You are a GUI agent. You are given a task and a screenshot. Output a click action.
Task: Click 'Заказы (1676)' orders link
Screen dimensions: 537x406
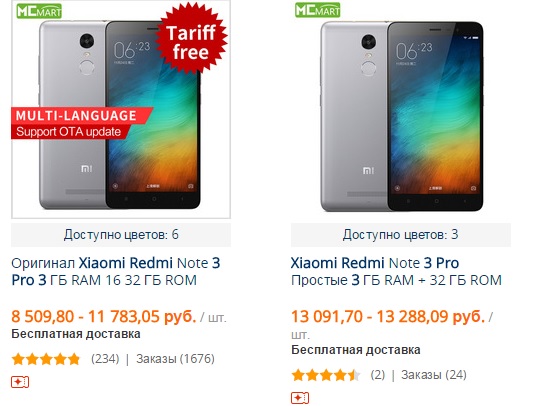click(175, 359)
